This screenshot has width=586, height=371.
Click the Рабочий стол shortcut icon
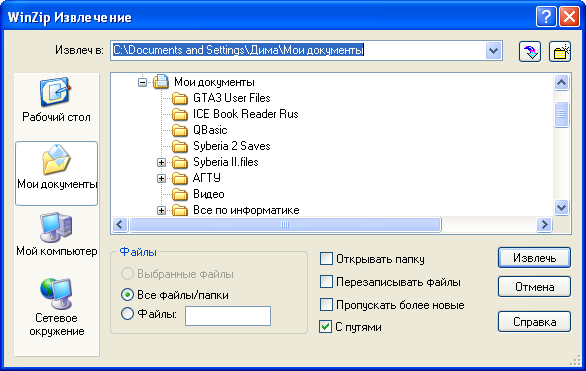point(56,92)
